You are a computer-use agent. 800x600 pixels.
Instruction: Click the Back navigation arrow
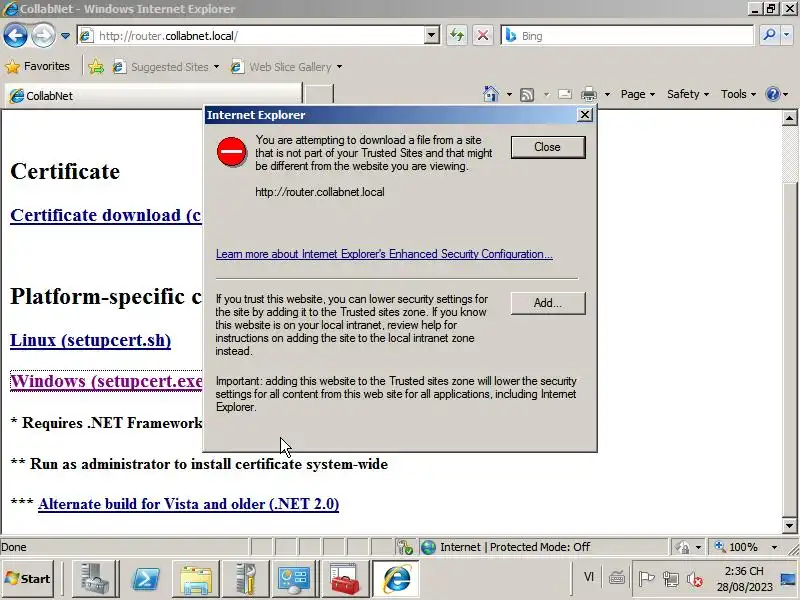pos(15,36)
